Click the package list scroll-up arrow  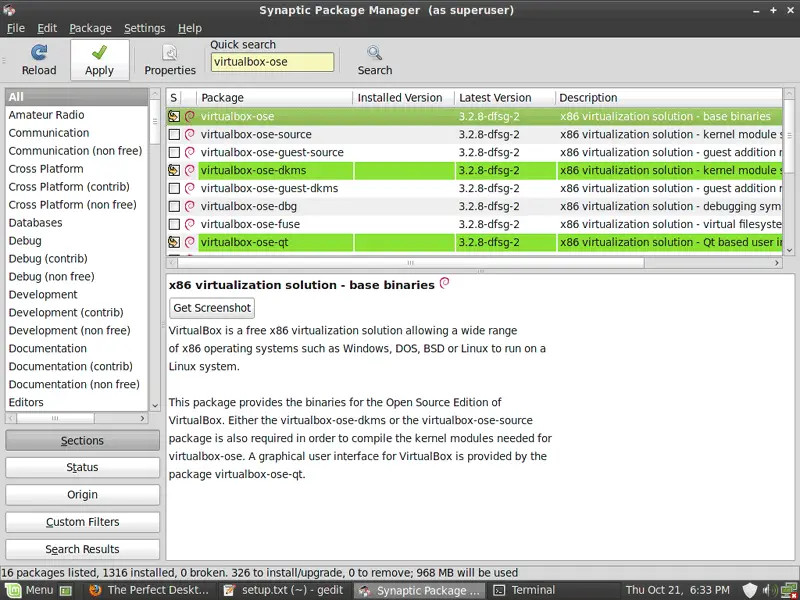(789, 94)
